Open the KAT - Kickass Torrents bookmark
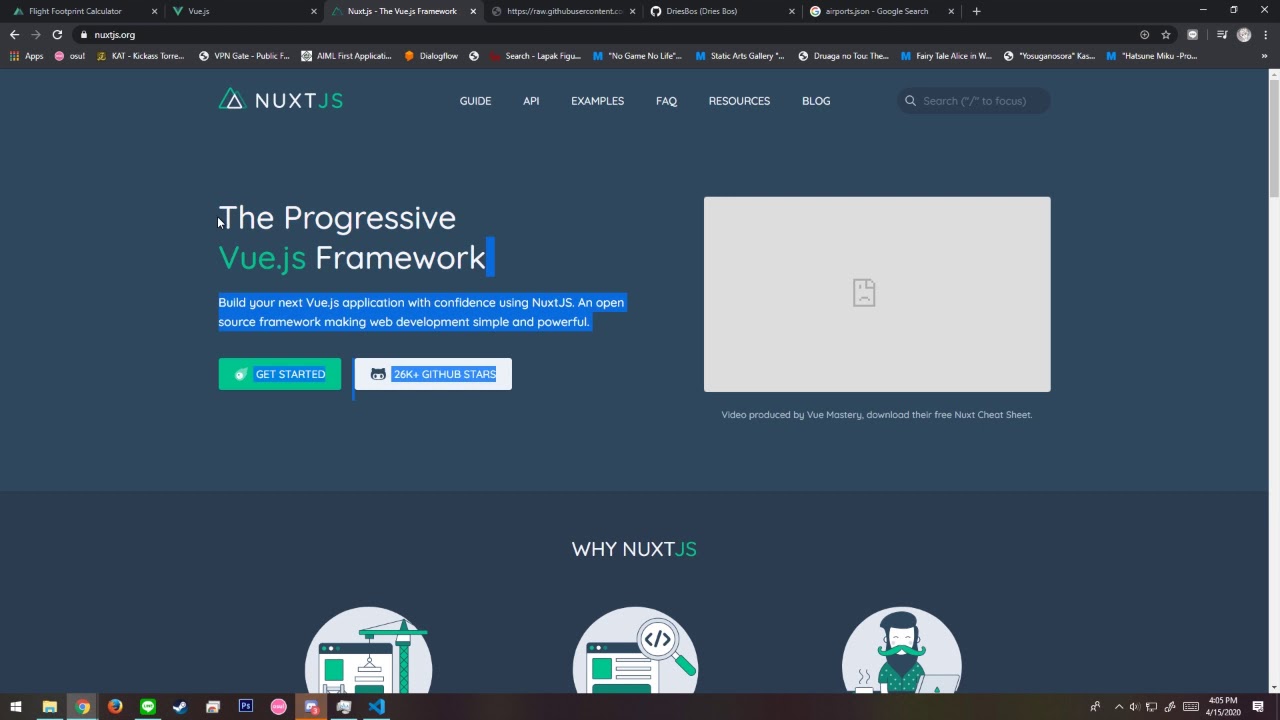1280x720 pixels. 141,56
